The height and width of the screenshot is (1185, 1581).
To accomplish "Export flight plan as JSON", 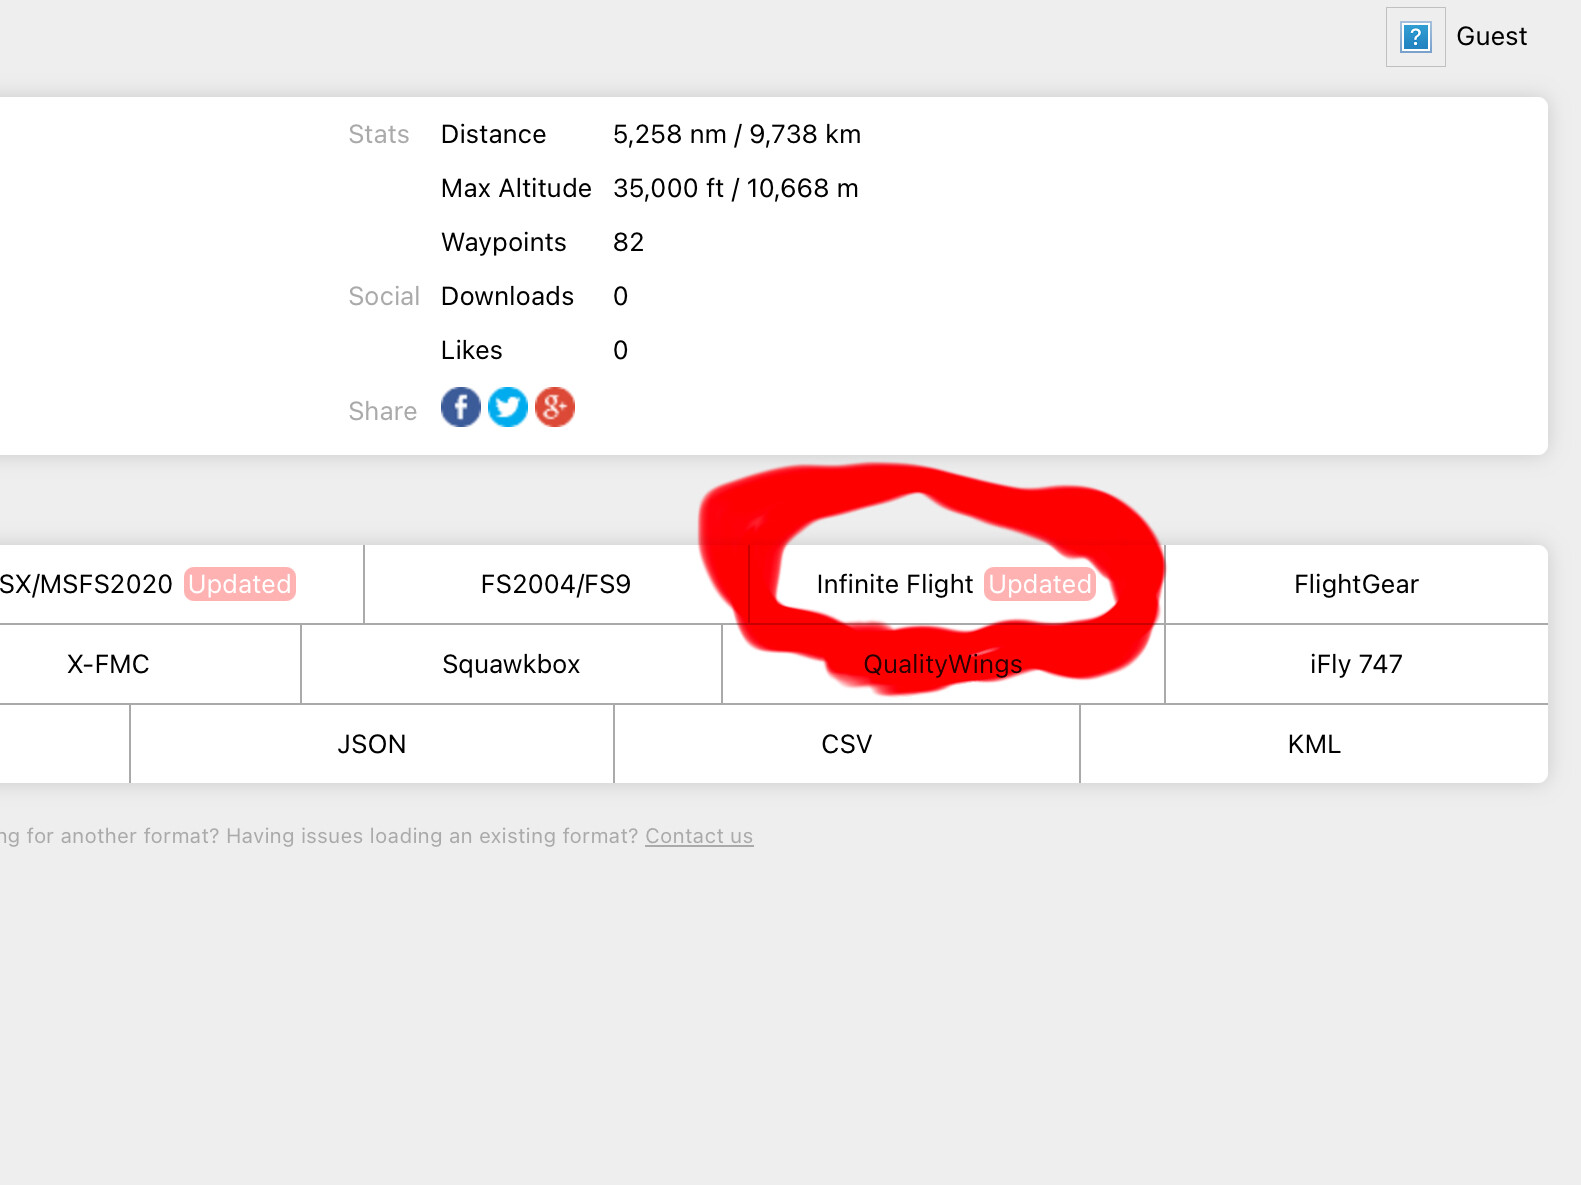I will pos(372,744).
